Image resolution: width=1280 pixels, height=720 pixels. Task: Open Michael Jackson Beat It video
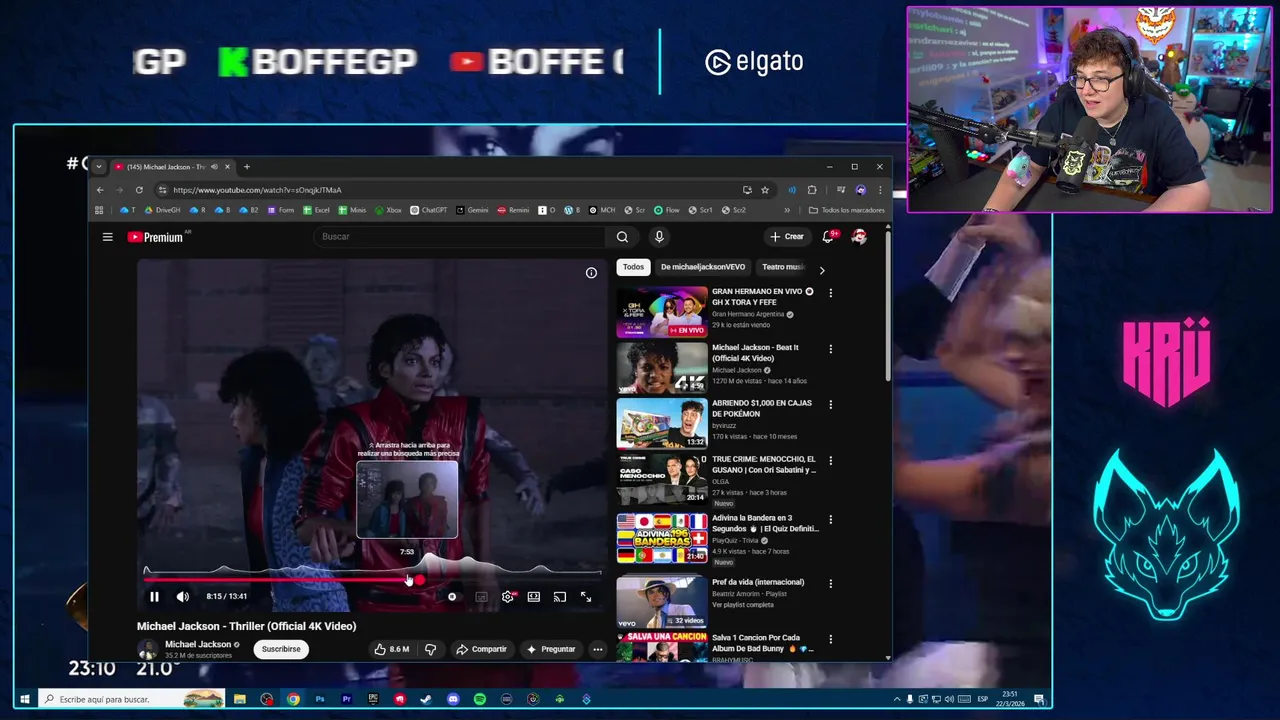[x=661, y=368]
